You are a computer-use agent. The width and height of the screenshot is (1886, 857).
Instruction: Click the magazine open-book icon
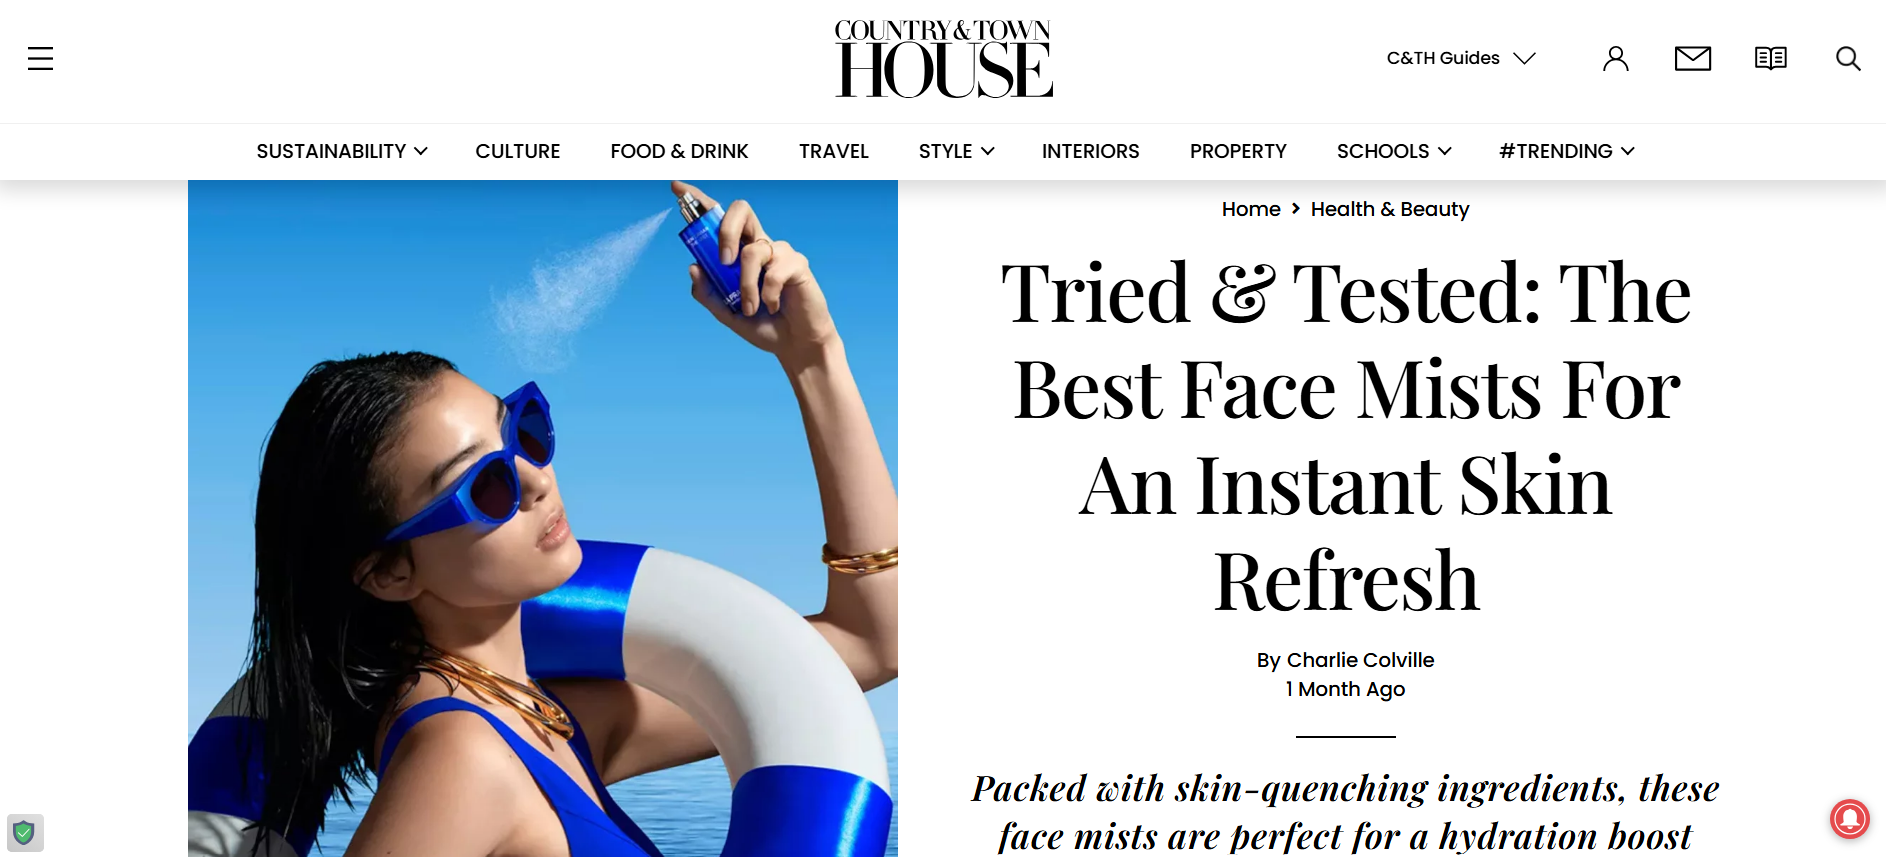[1771, 58]
